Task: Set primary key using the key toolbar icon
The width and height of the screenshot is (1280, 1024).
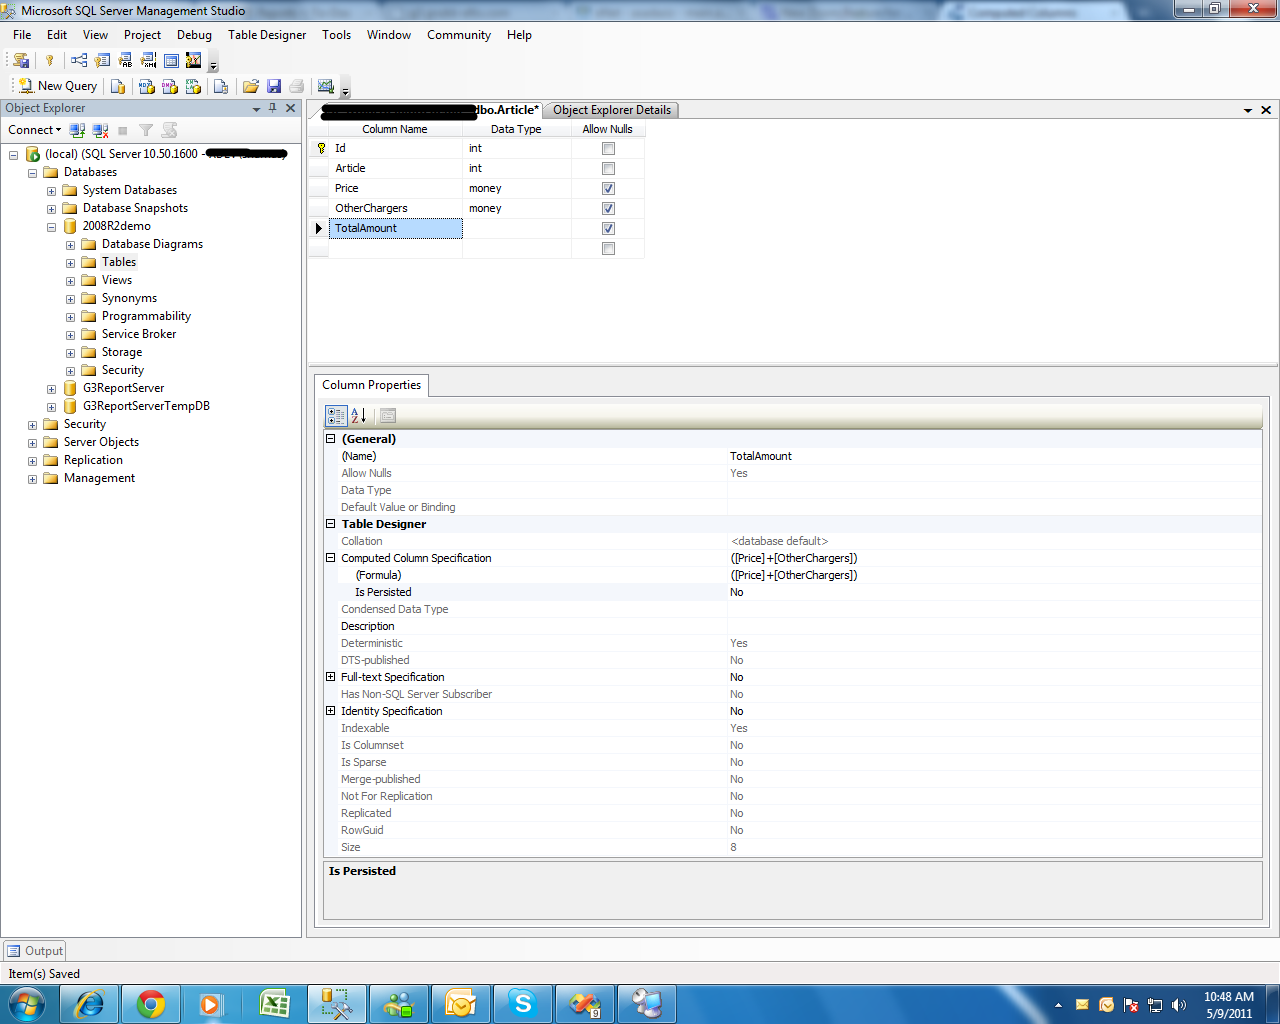Action: click(x=50, y=60)
